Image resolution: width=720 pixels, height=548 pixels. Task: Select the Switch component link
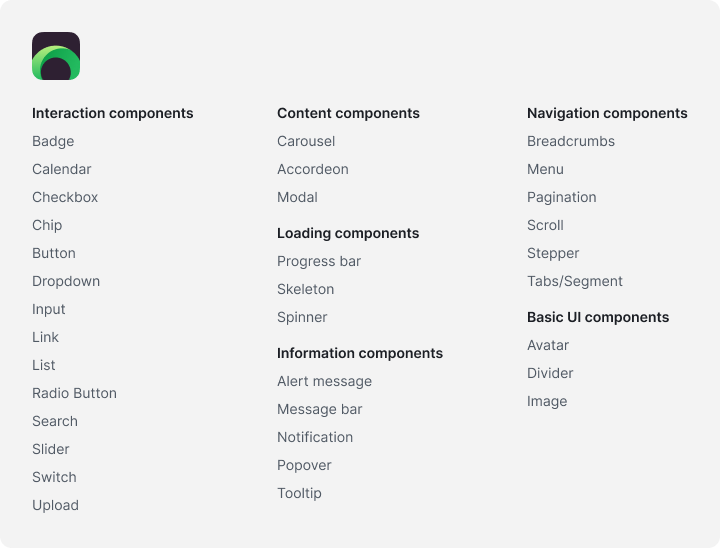coord(54,477)
